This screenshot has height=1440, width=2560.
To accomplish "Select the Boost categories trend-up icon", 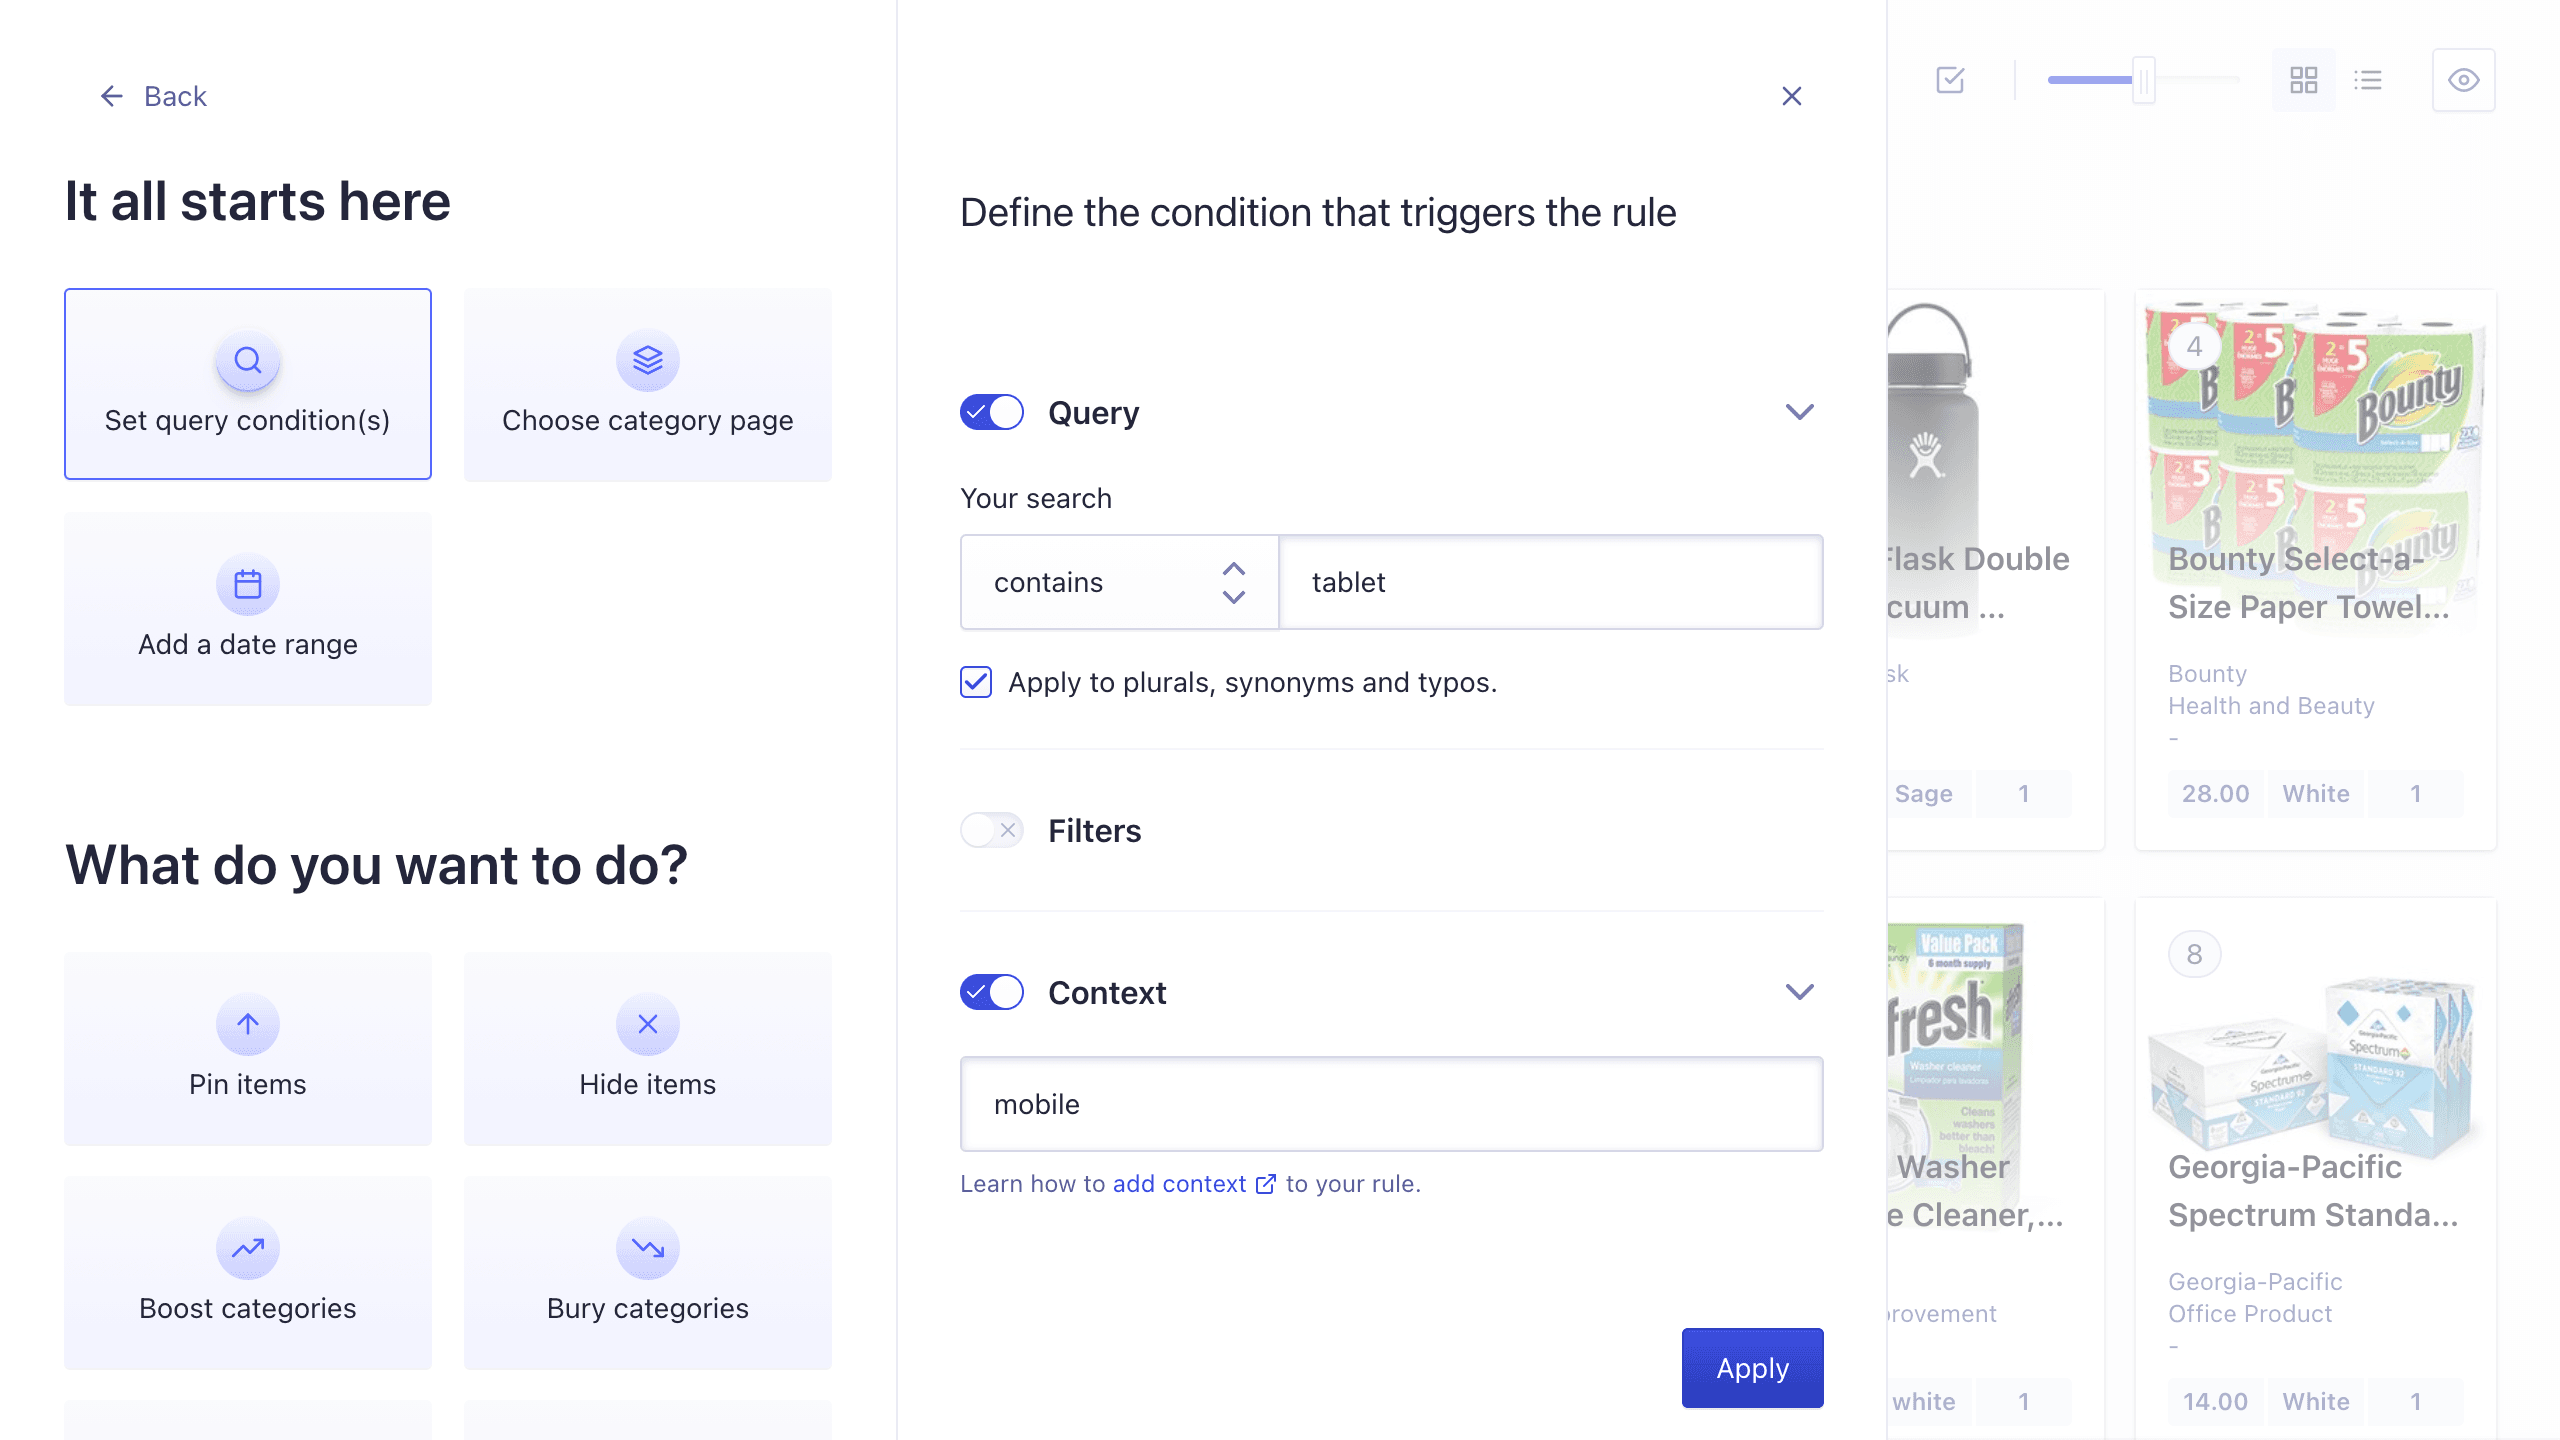I will [248, 1248].
